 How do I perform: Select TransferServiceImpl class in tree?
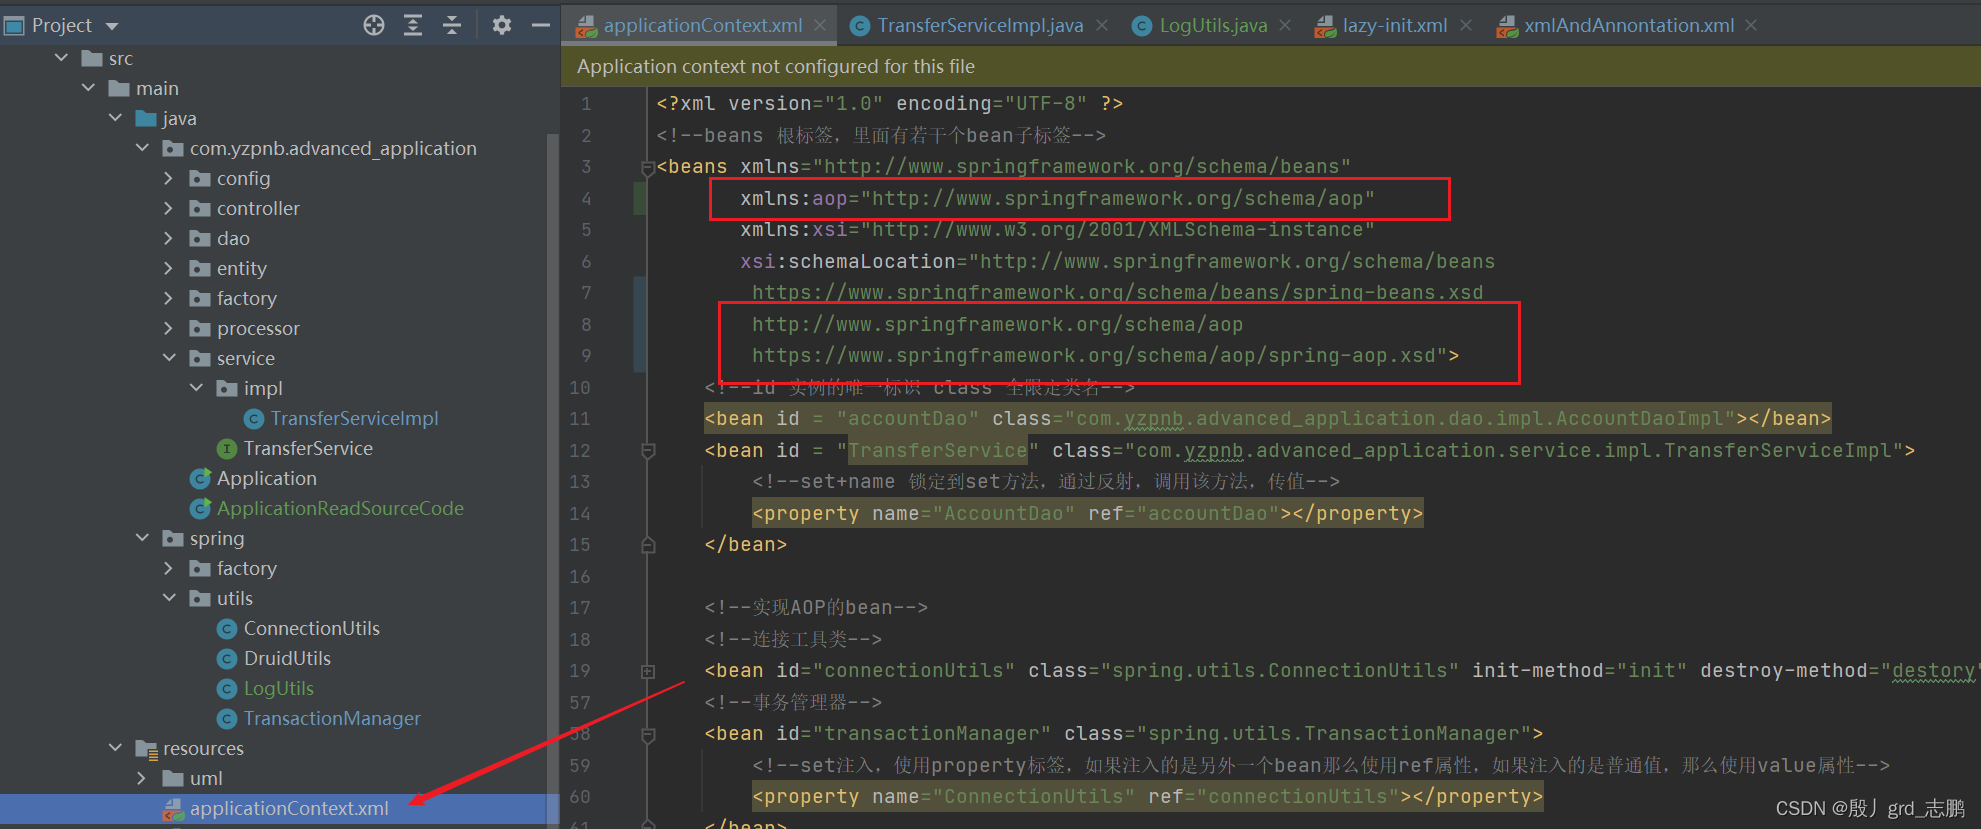354,418
